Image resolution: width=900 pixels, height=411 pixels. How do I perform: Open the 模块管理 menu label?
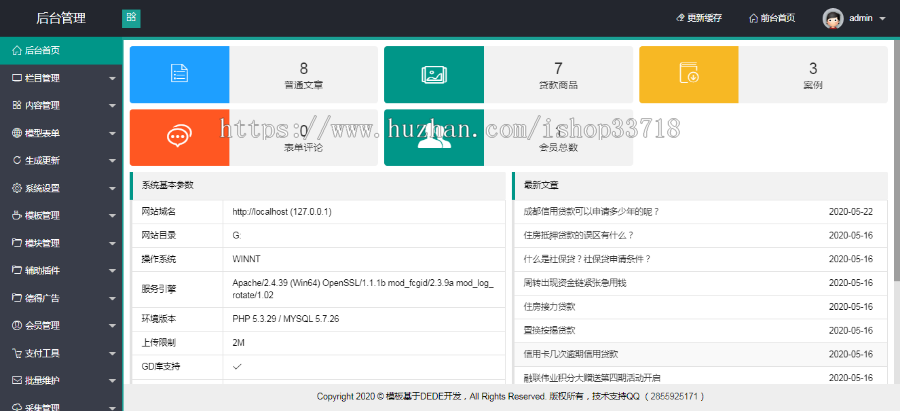(x=42, y=243)
